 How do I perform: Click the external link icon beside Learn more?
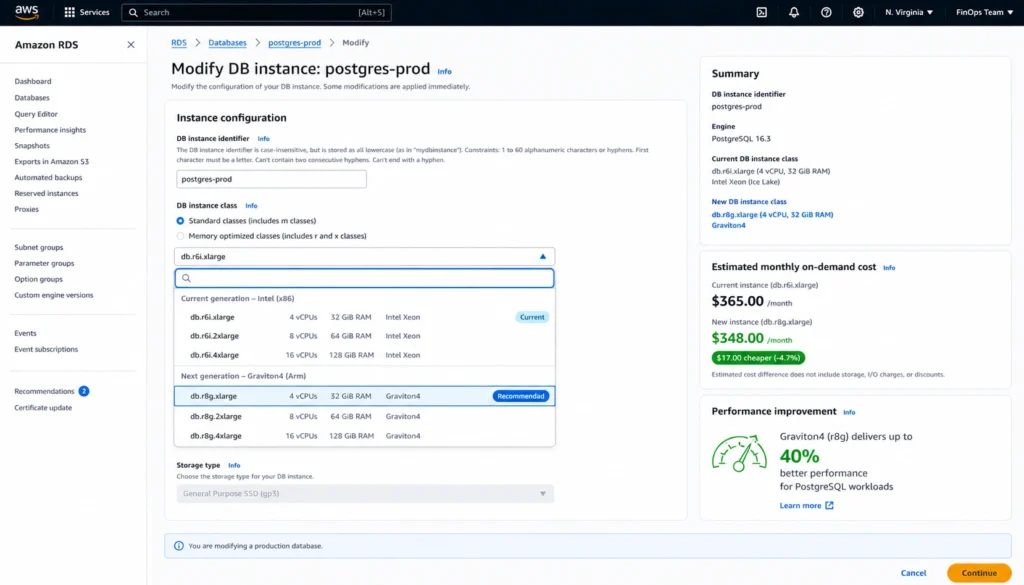pos(829,505)
